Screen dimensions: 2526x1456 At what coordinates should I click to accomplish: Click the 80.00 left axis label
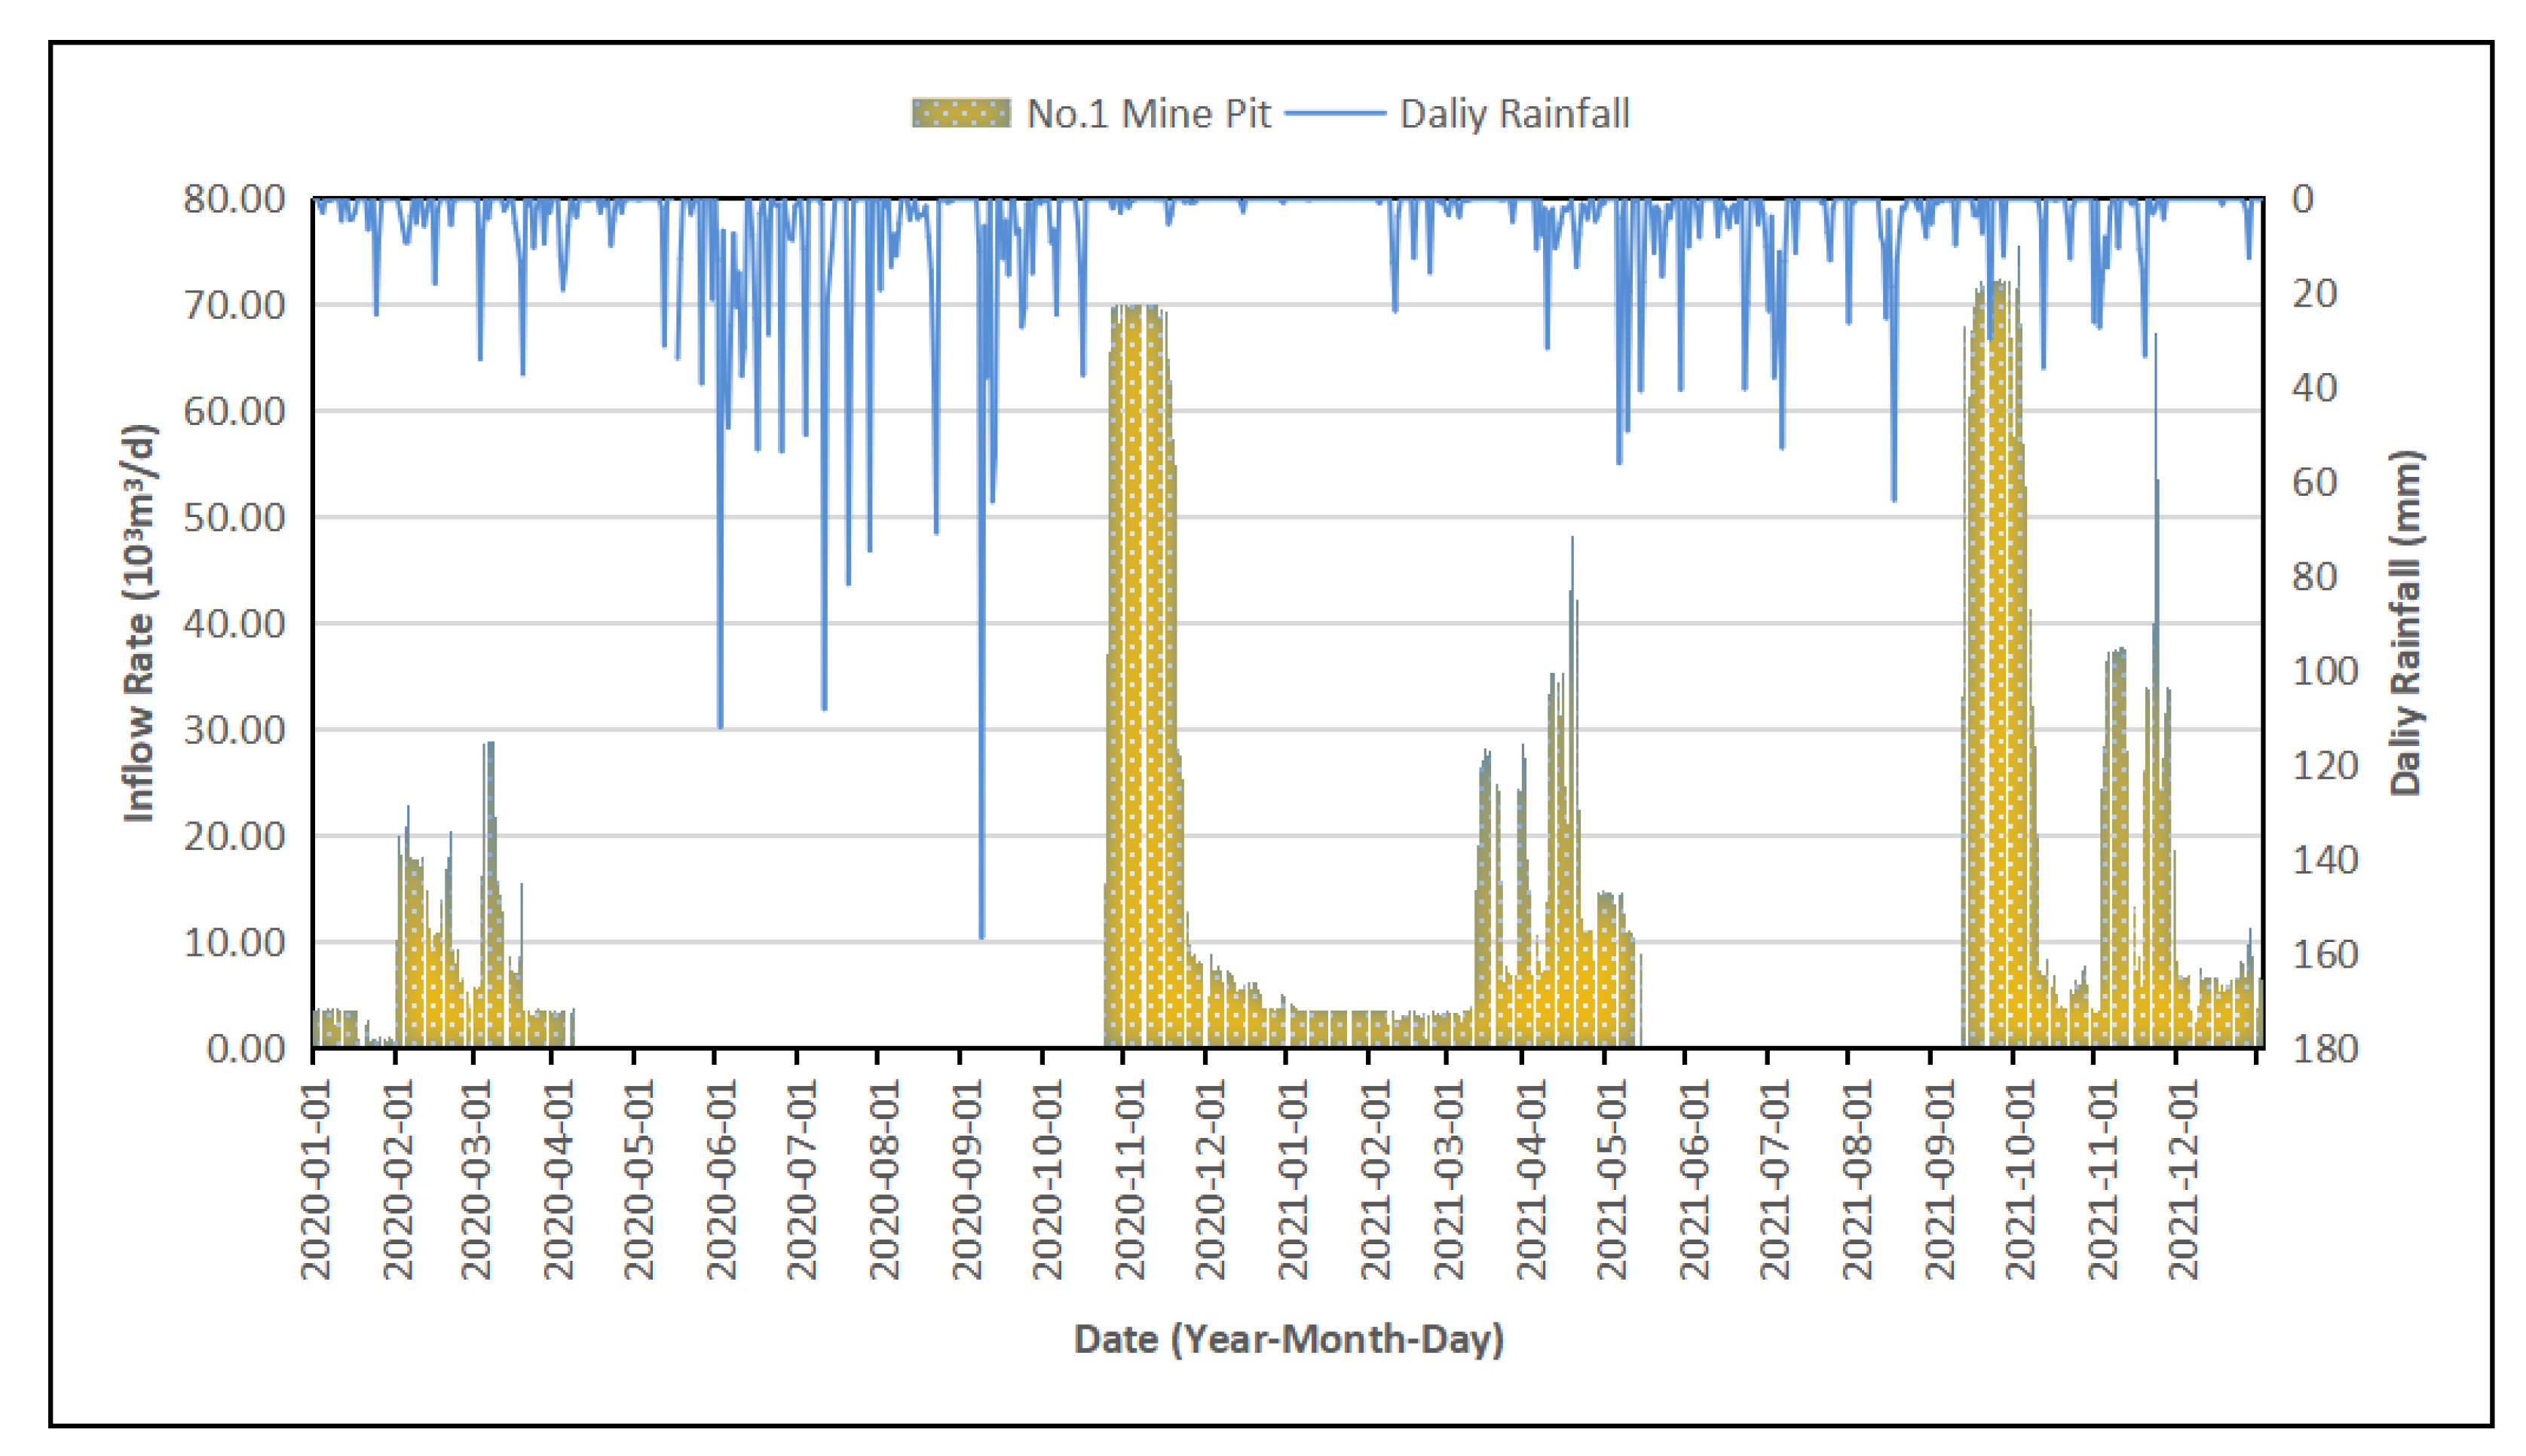234,199
